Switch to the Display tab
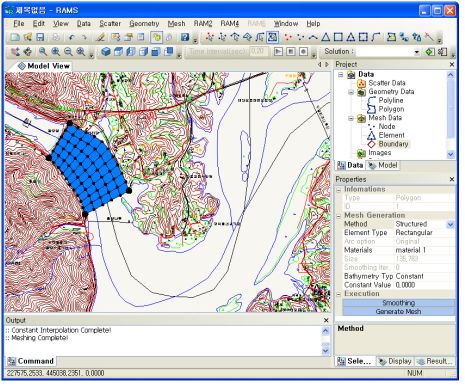 tap(395, 361)
